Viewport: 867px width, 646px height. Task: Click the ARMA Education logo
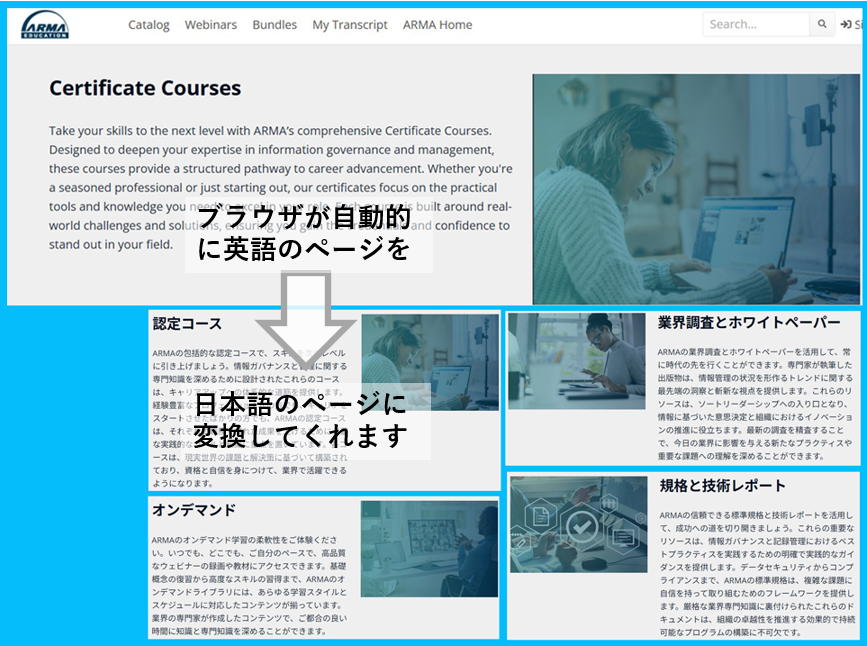coord(45,25)
